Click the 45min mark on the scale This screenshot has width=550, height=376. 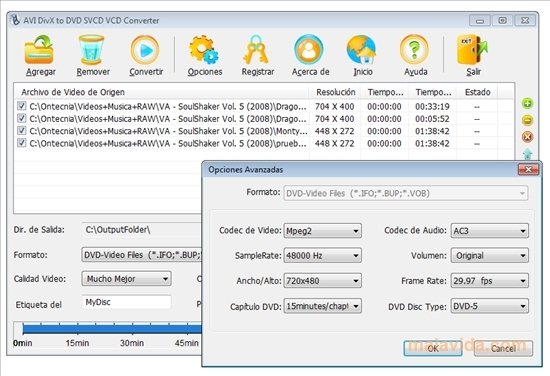click(x=187, y=343)
